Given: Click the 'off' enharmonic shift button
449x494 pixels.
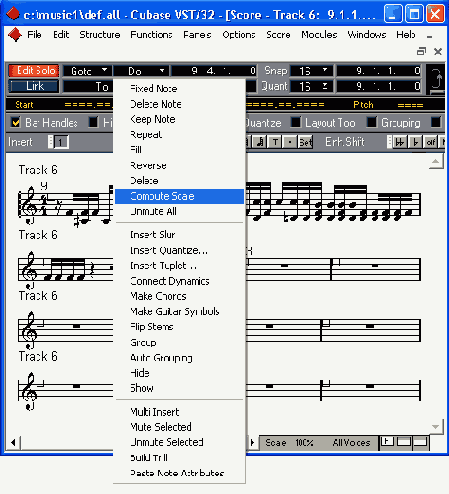Looking at the screenshot, I should click(431, 142).
